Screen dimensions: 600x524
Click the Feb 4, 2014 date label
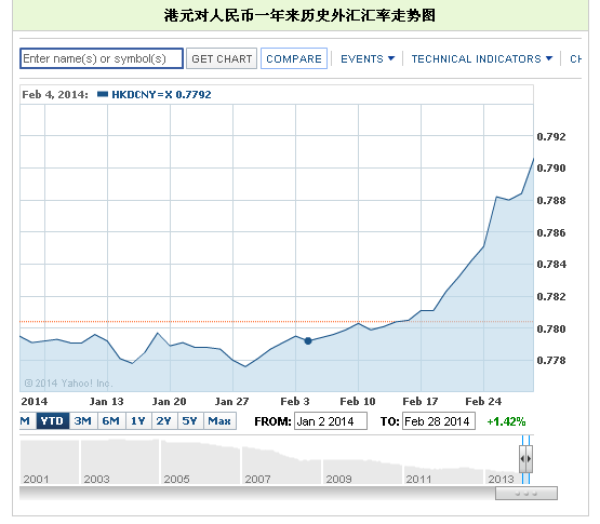pyautogui.click(x=55, y=95)
